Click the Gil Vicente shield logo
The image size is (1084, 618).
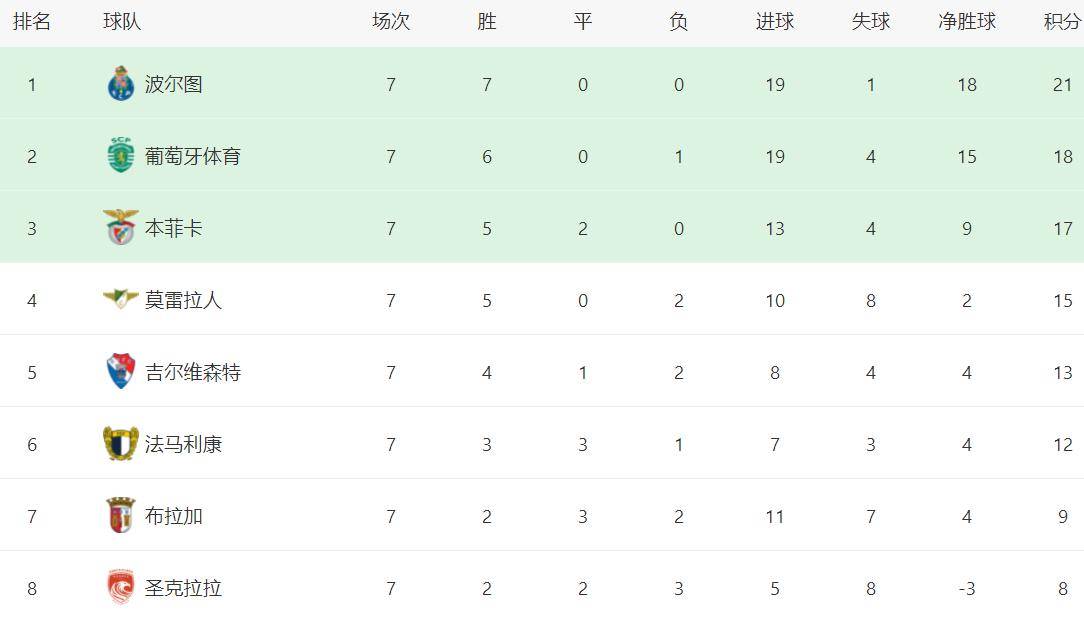[121, 372]
